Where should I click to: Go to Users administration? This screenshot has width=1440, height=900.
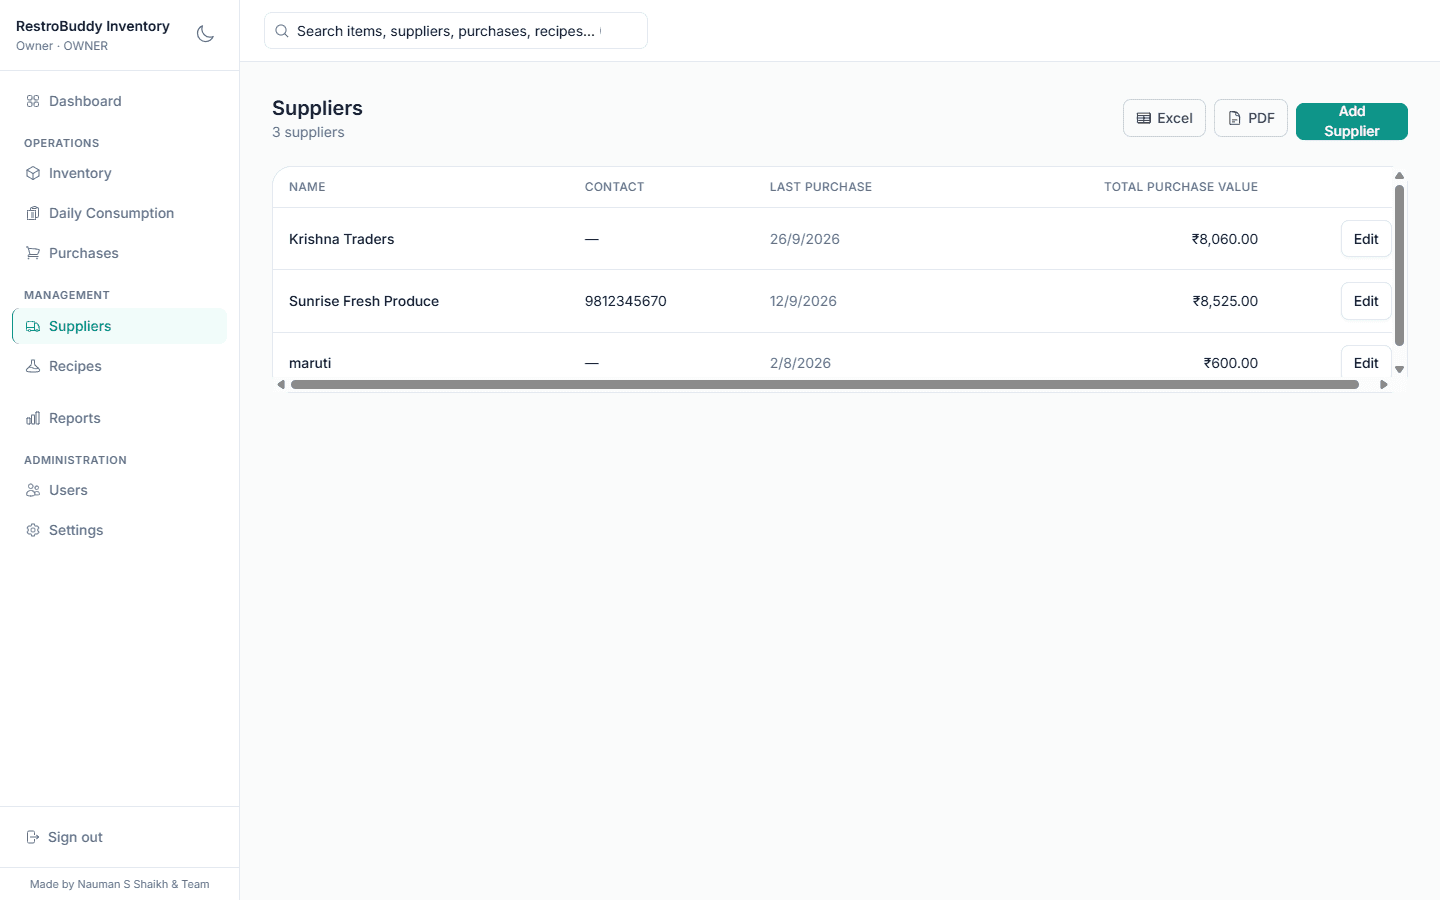[x=120, y=490]
